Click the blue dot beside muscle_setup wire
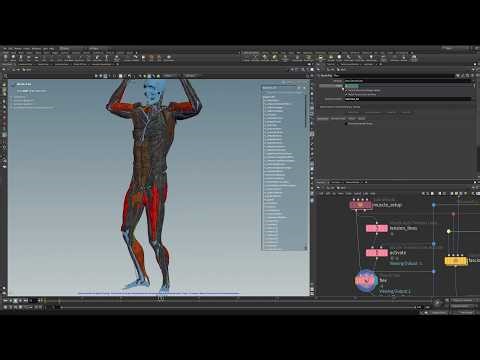 point(434,205)
